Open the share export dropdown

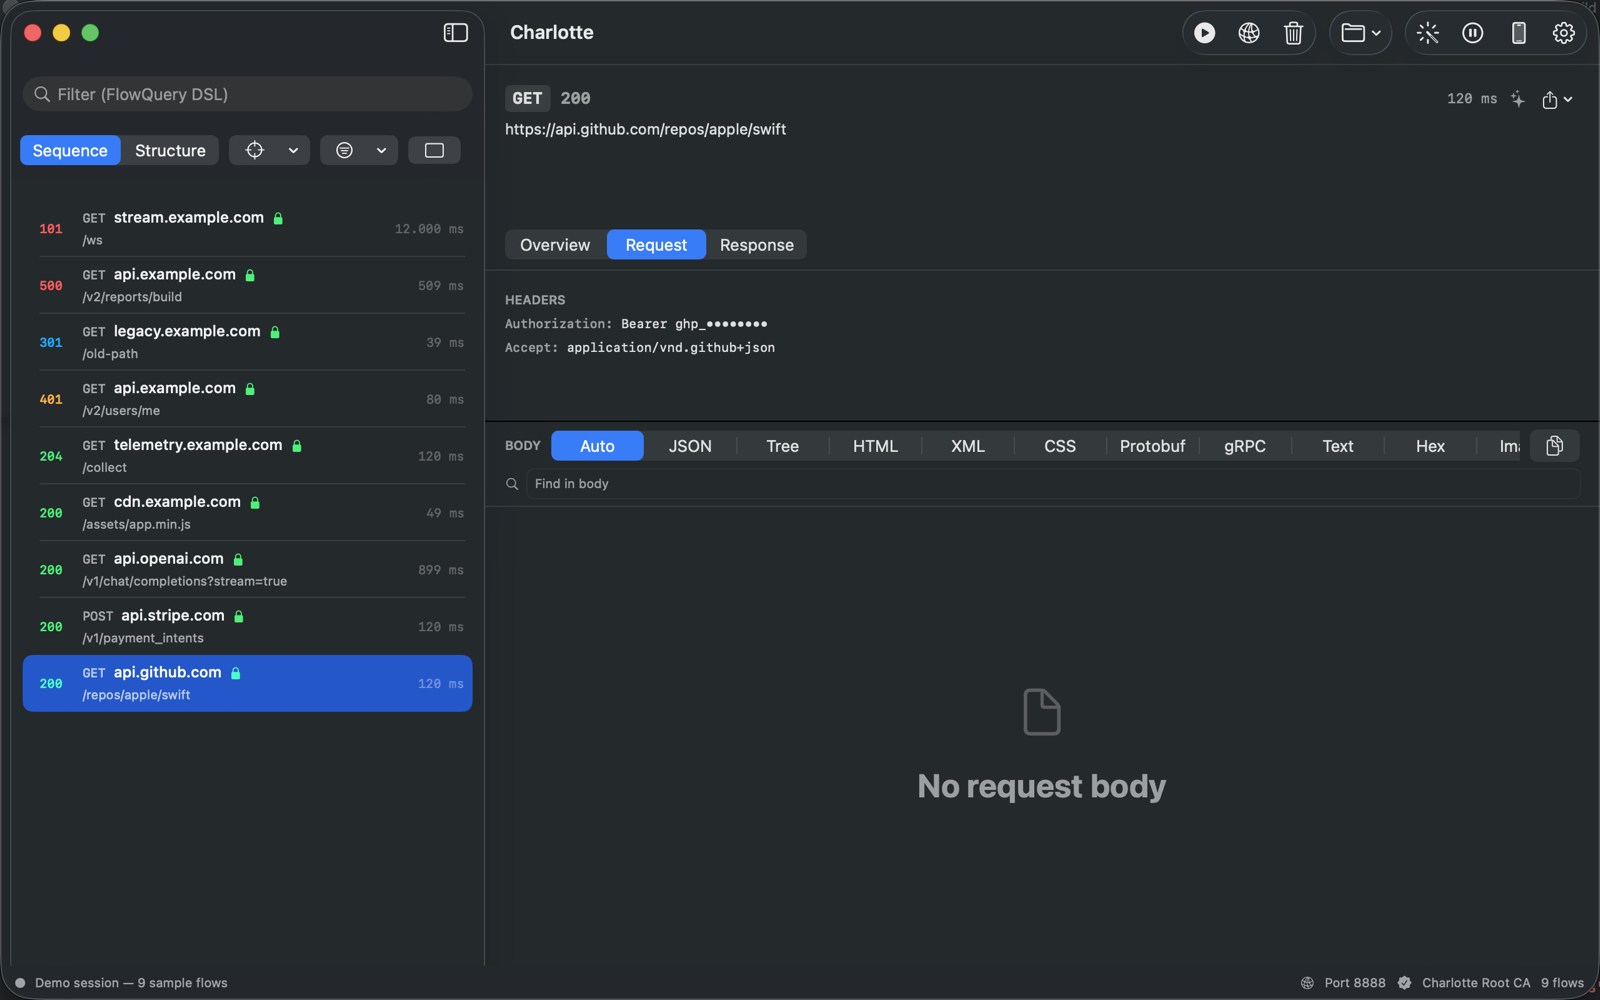(1557, 99)
